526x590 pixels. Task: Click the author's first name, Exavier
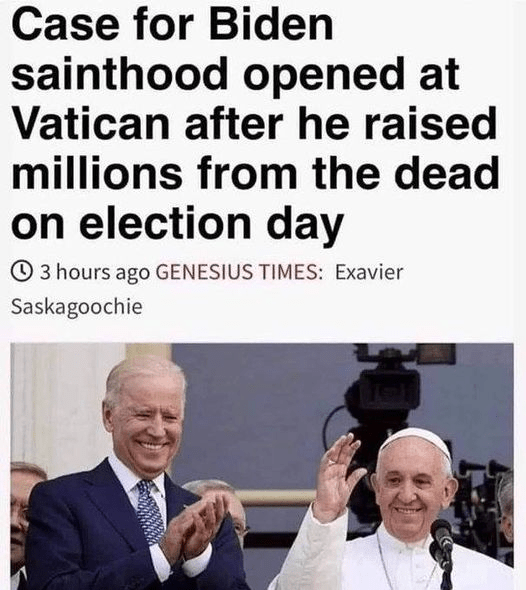pos(369,272)
